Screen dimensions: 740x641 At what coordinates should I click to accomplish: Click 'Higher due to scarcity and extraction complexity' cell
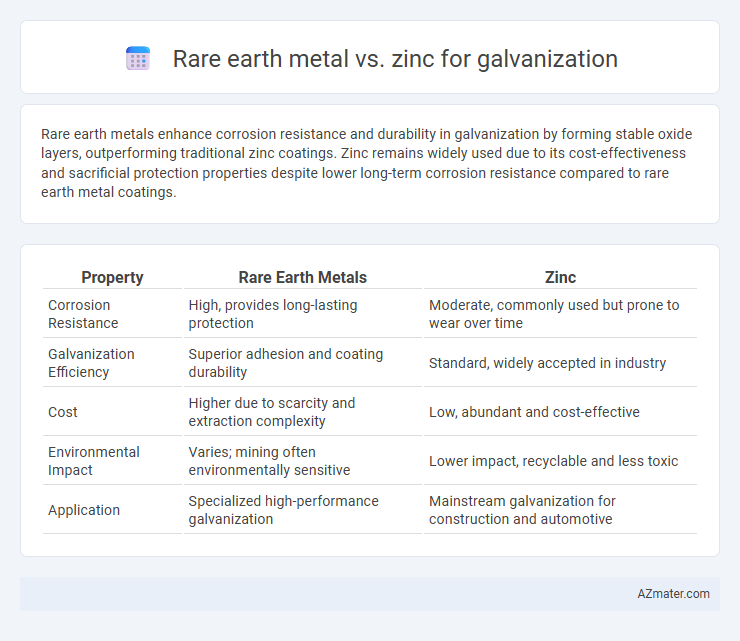click(x=303, y=412)
